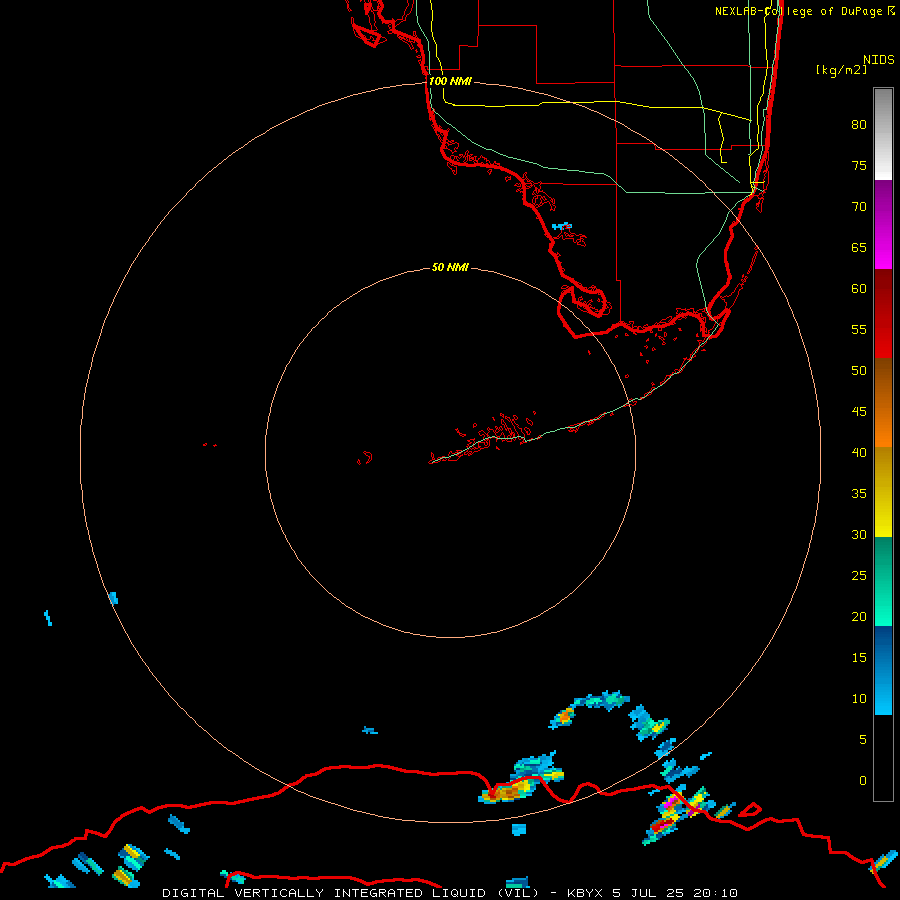The width and height of the screenshot is (900, 900).
Task: Click the 25 value on color scale
Action: pyautogui.click(x=859, y=576)
